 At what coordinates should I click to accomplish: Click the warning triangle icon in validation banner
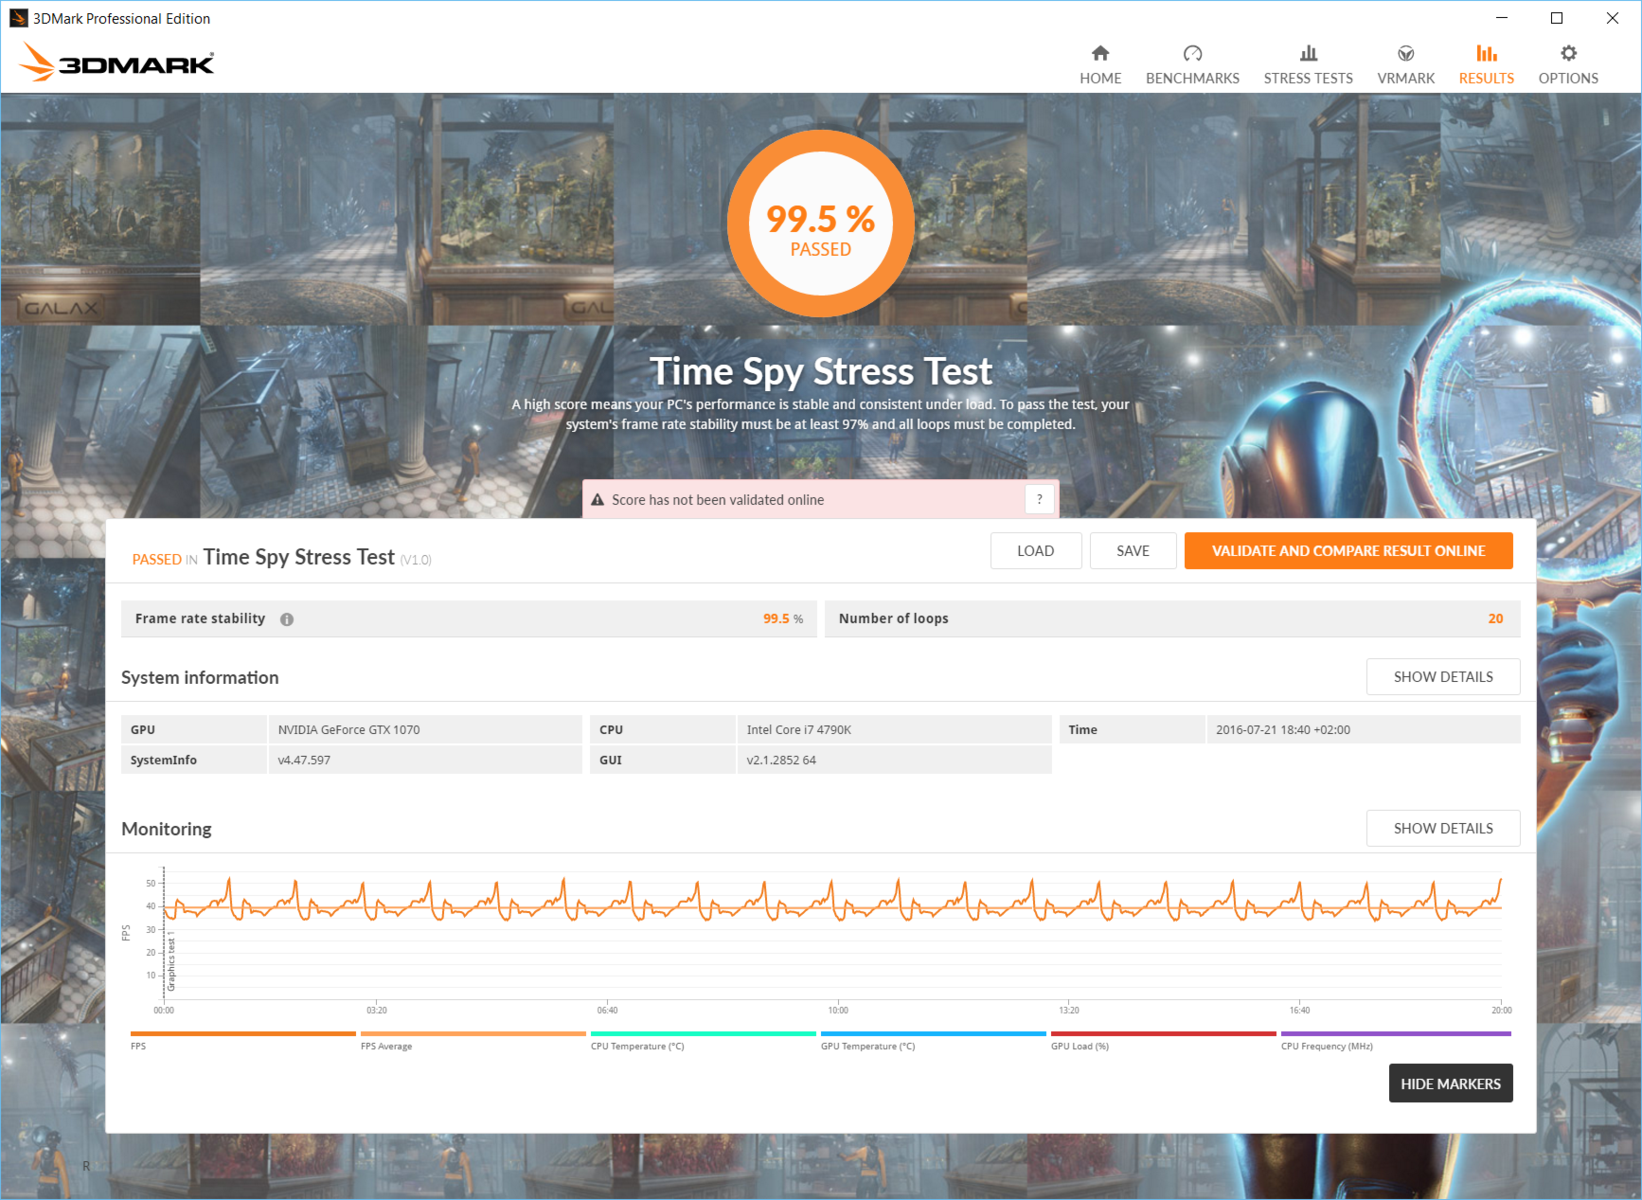598,499
